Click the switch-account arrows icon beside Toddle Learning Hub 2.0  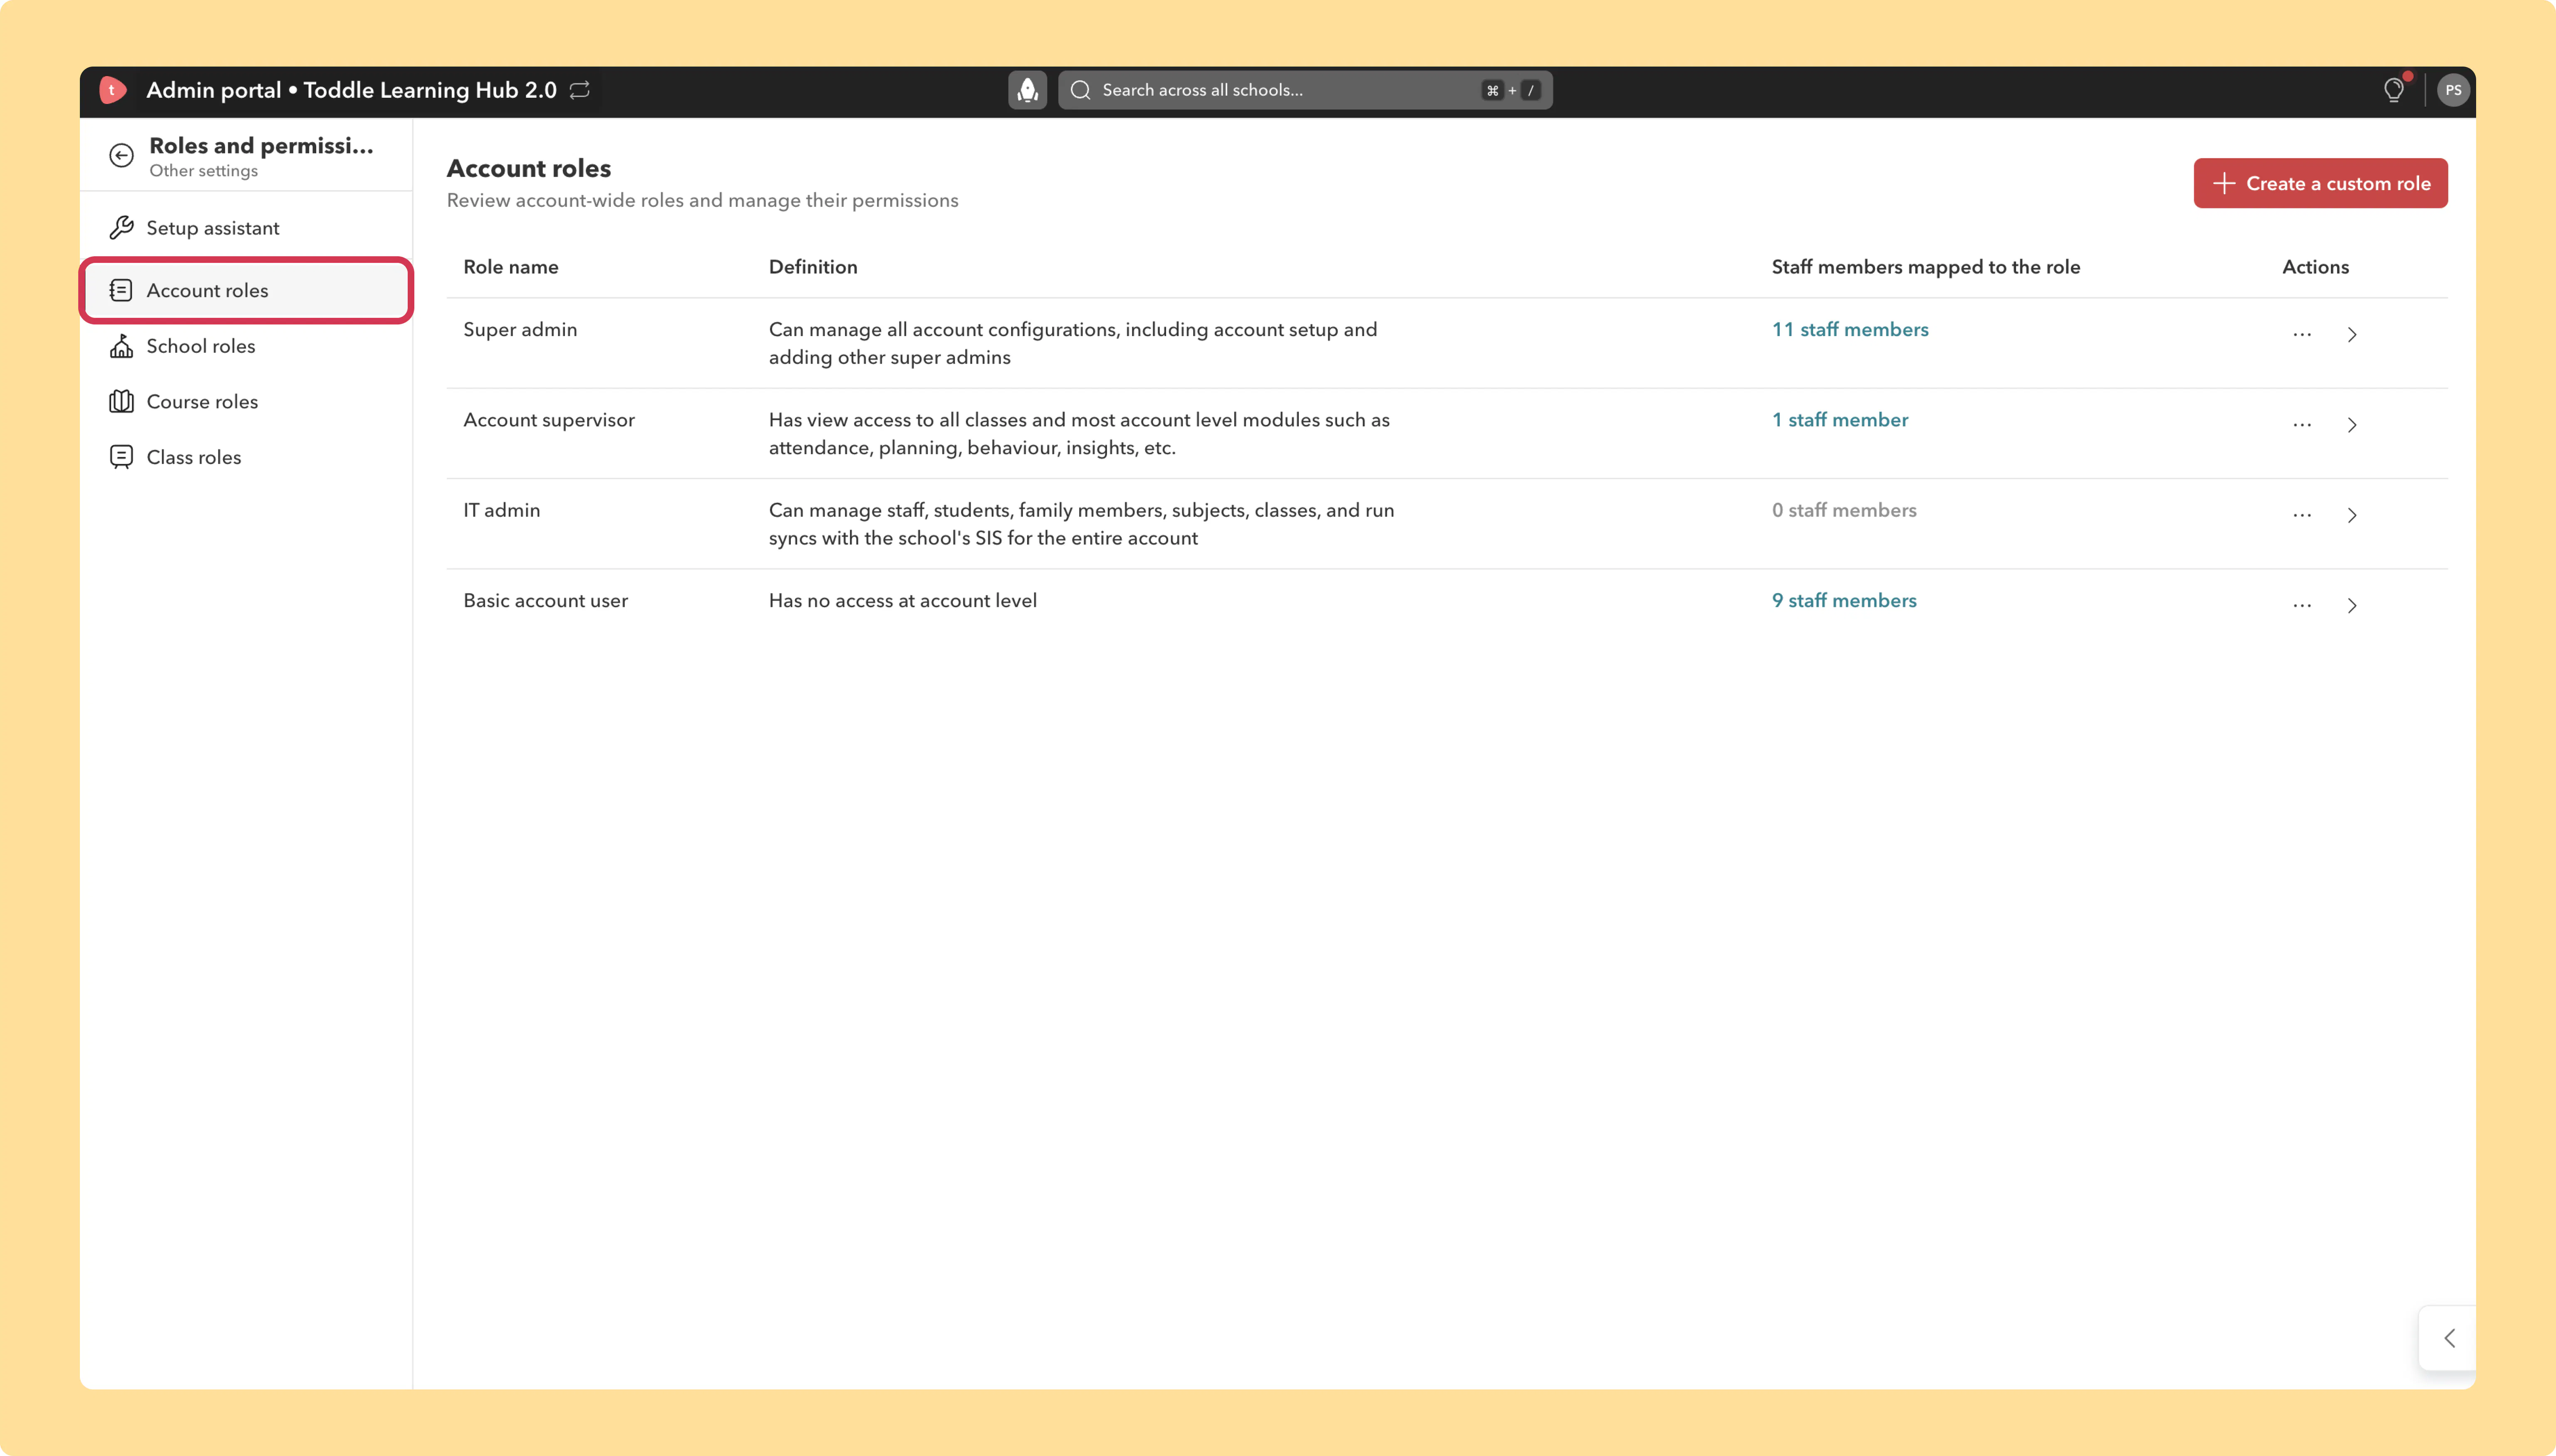(580, 90)
